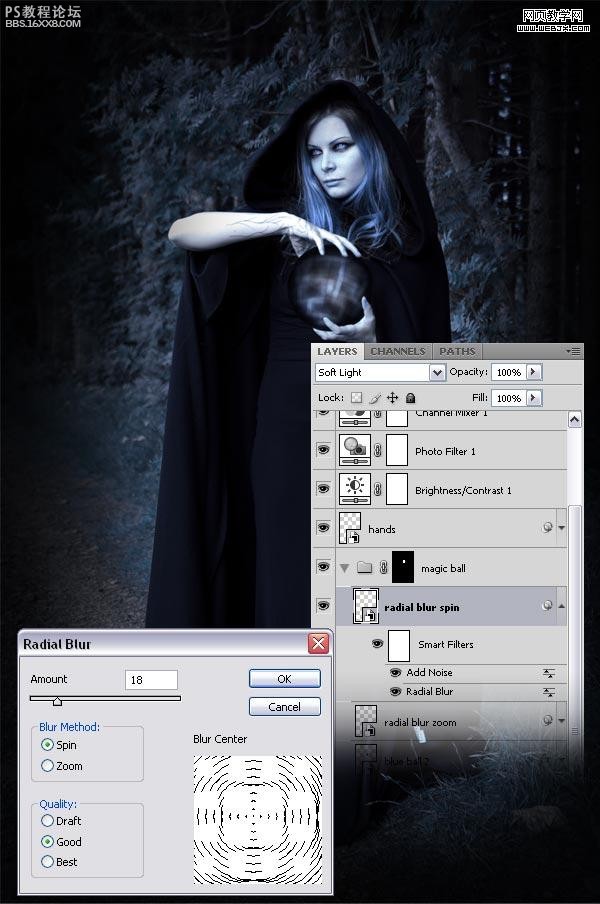Image resolution: width=600 pixels, height=904 pixels.
Task: Click the radial blur spin smart filter indicator
Action: pyautogui.click(x=548, y=605)
